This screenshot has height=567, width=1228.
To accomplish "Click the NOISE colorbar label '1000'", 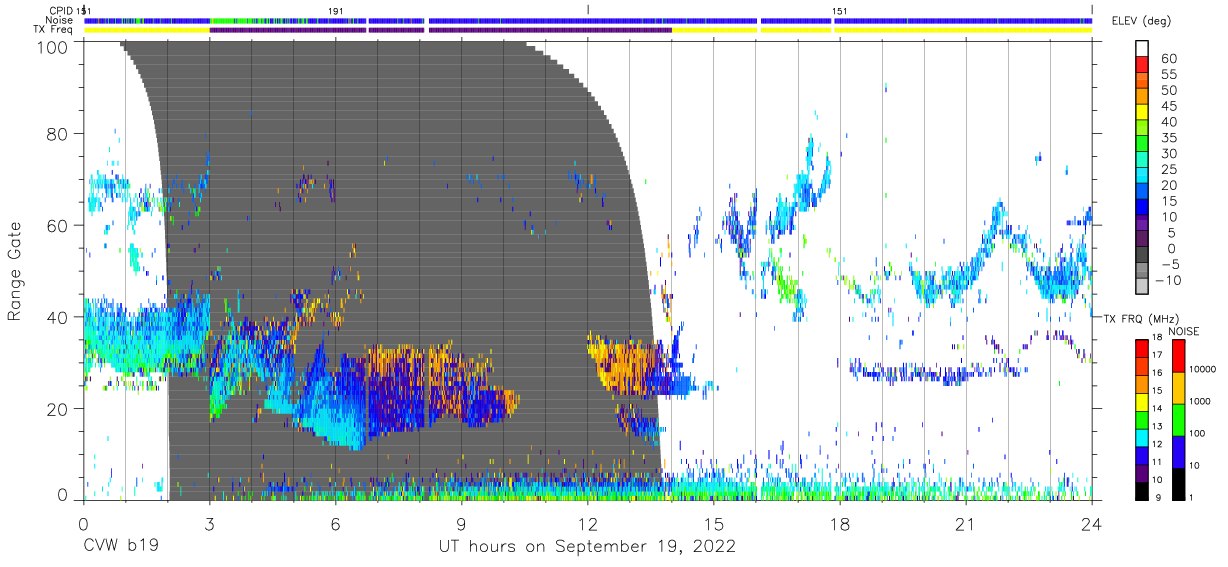I will pos(1200,402).
